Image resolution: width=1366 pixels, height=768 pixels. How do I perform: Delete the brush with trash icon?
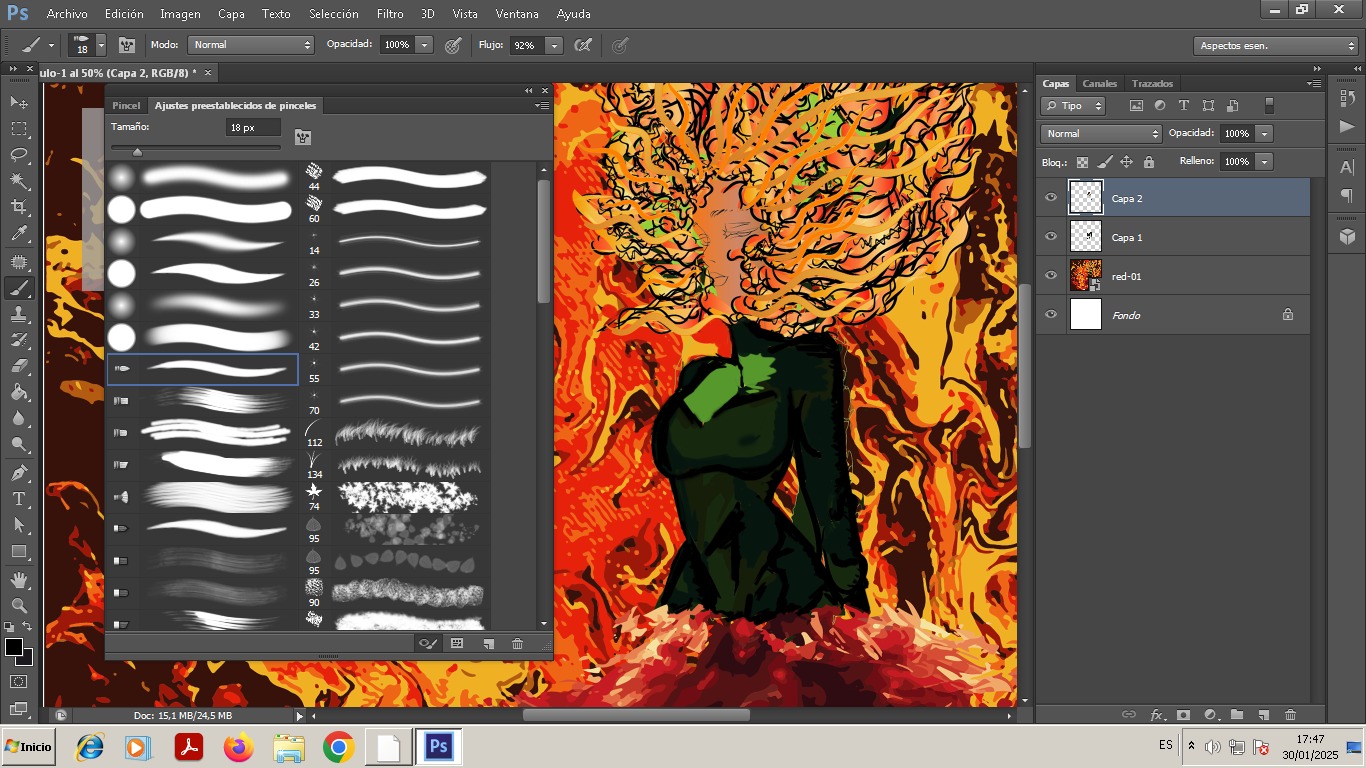coord(517,644)
